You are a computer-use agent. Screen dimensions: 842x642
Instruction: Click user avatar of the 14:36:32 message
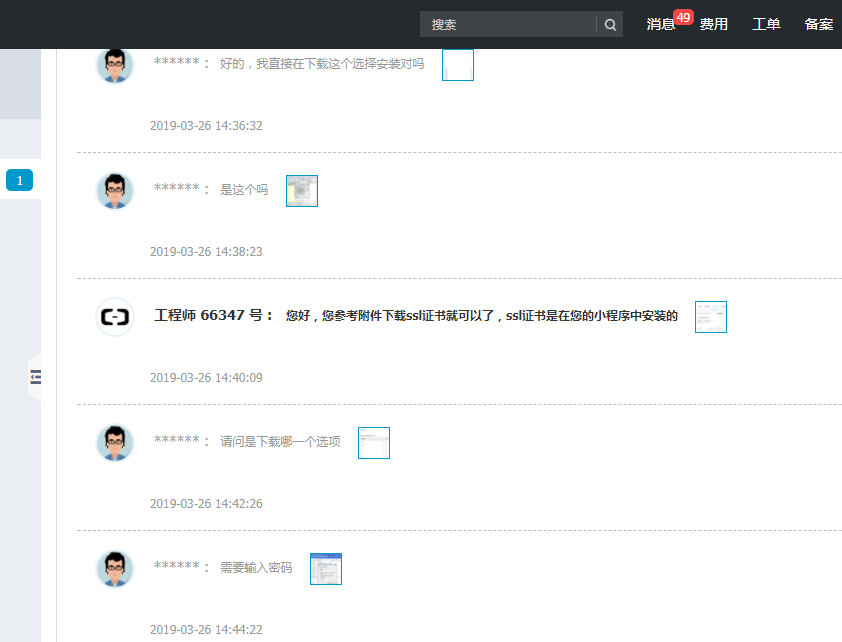(x=115, y=65)
